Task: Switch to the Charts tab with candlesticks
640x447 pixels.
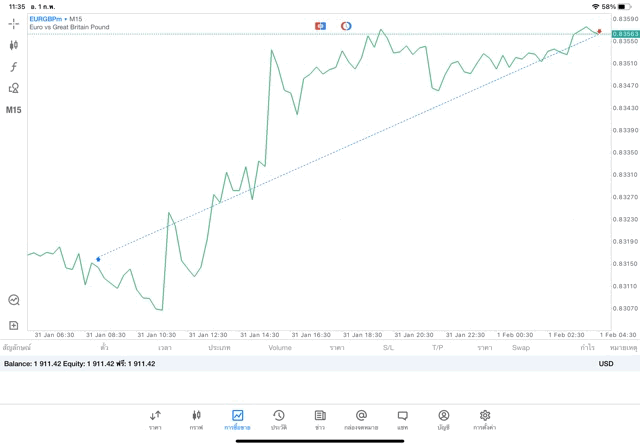Action: (x=196, y=419)
